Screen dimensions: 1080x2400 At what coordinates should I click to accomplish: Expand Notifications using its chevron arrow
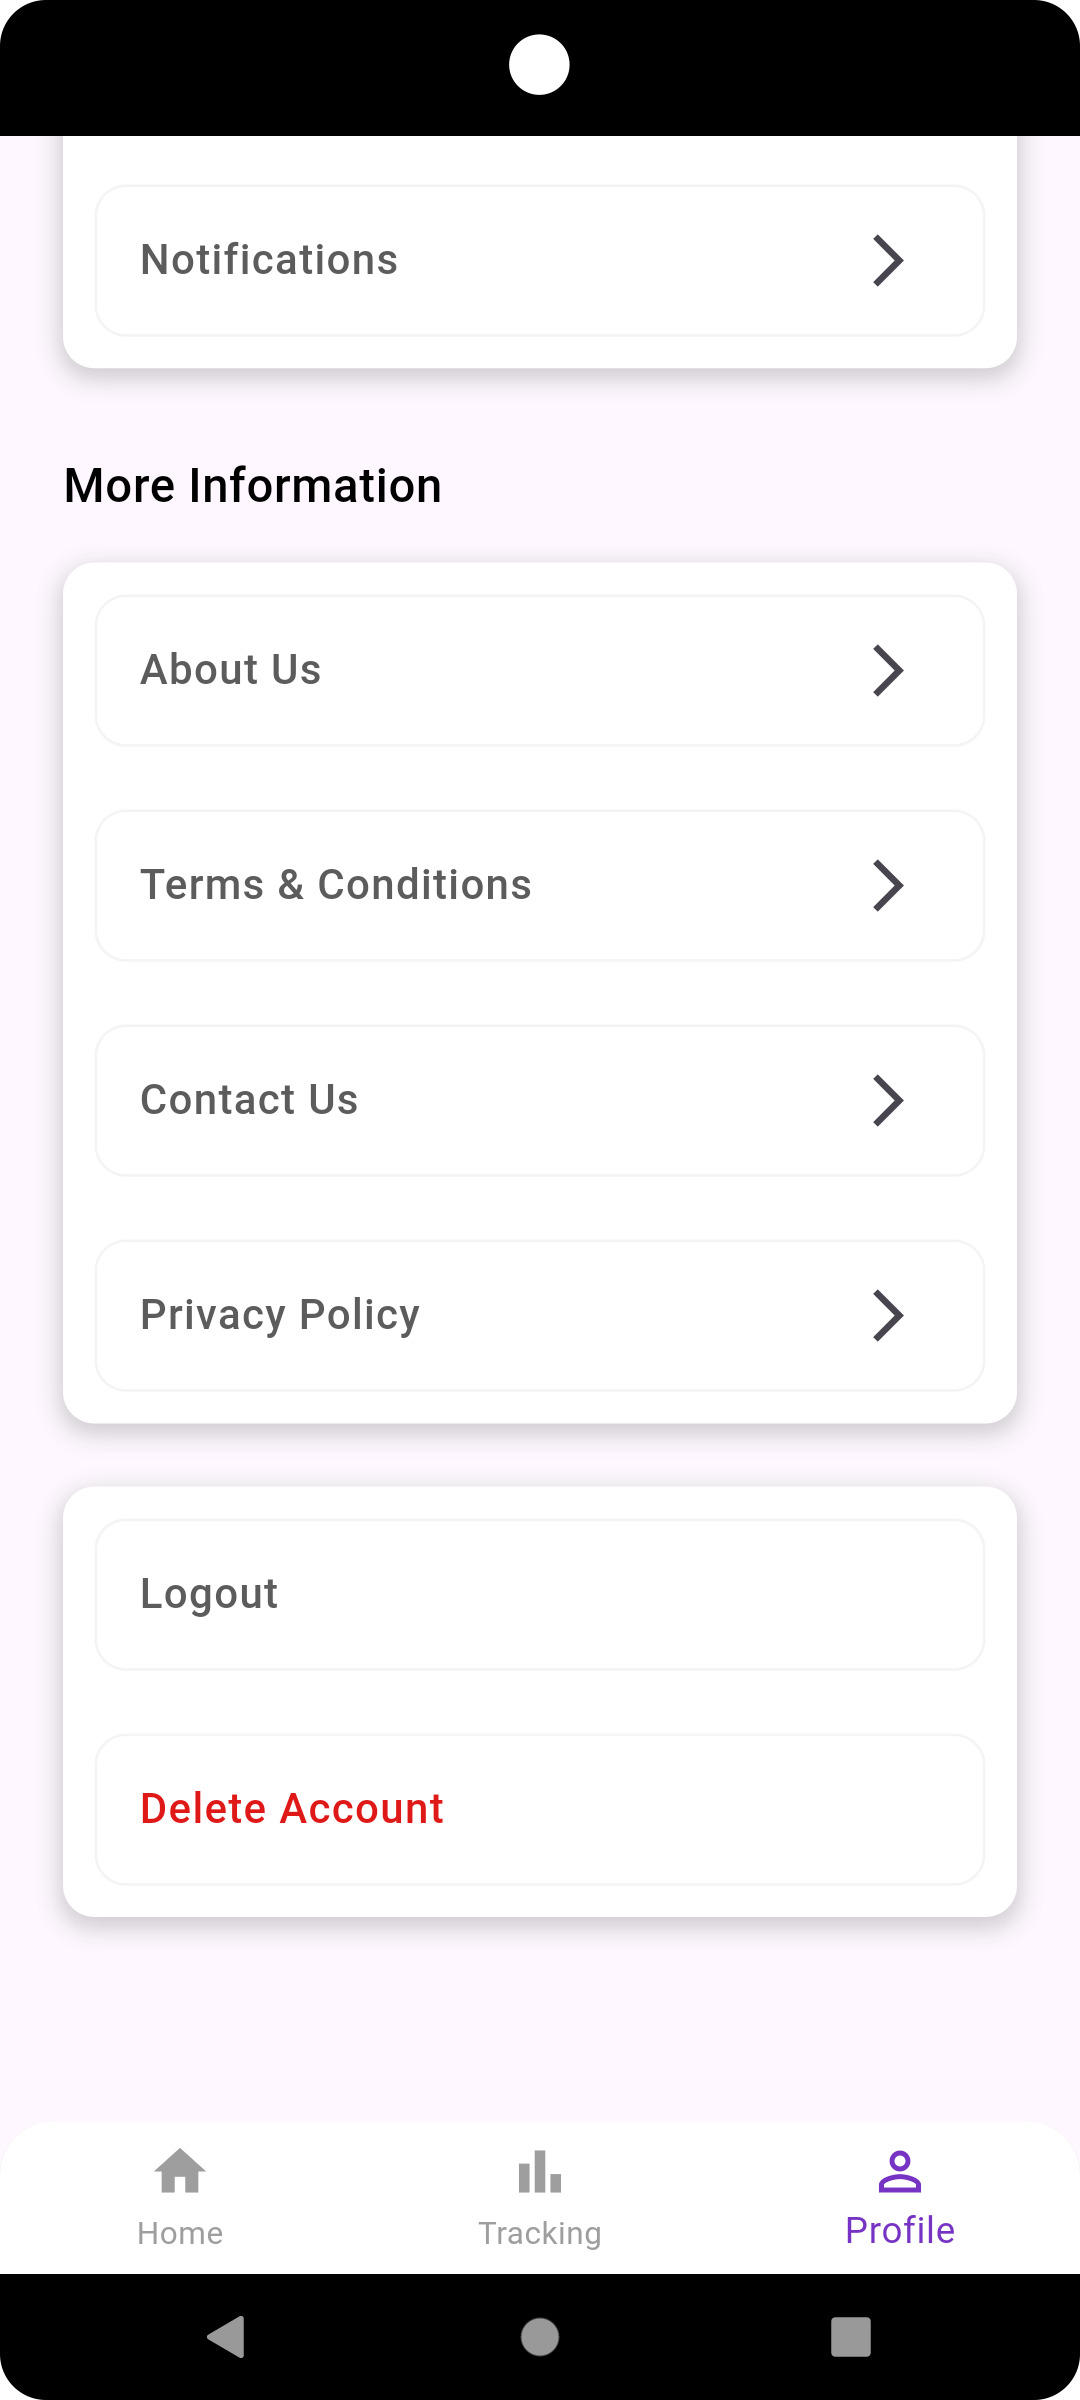(888, 261)
